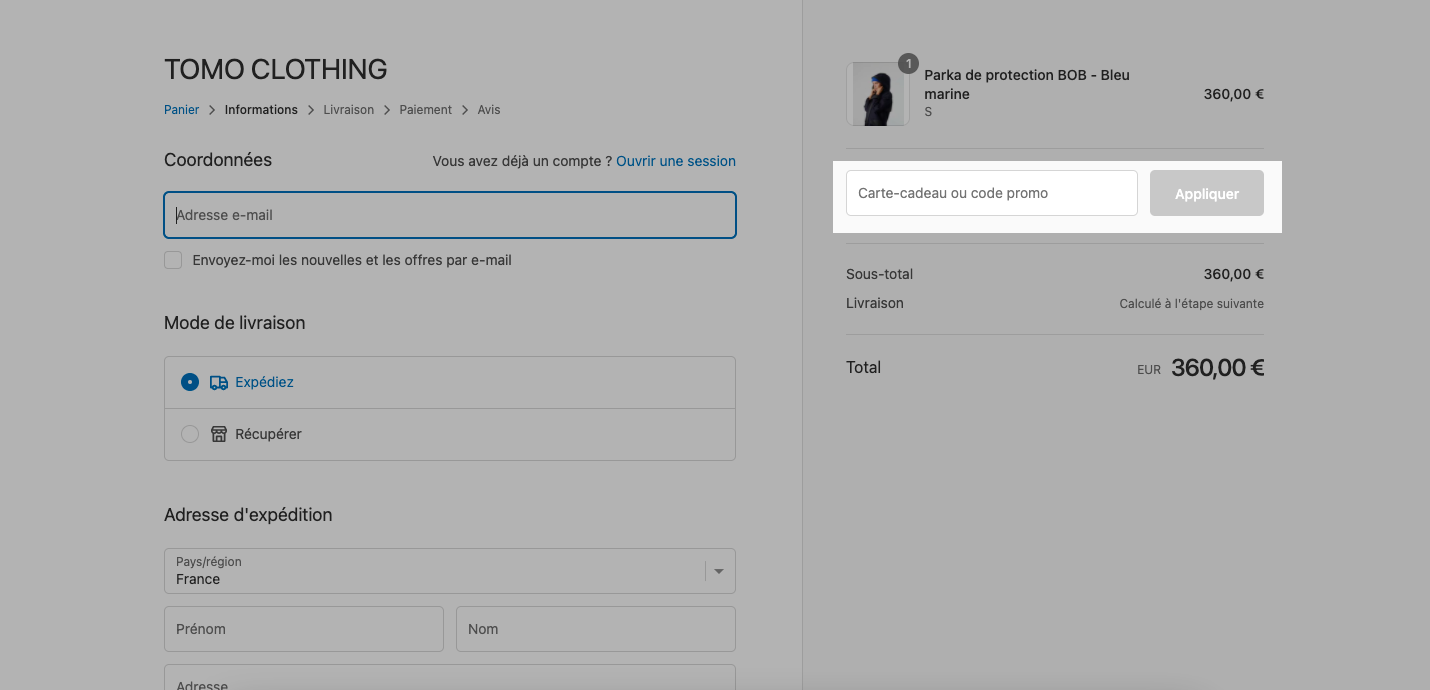
Task: Open the Parka BOB product thumbnail
Action: [877, 94]
